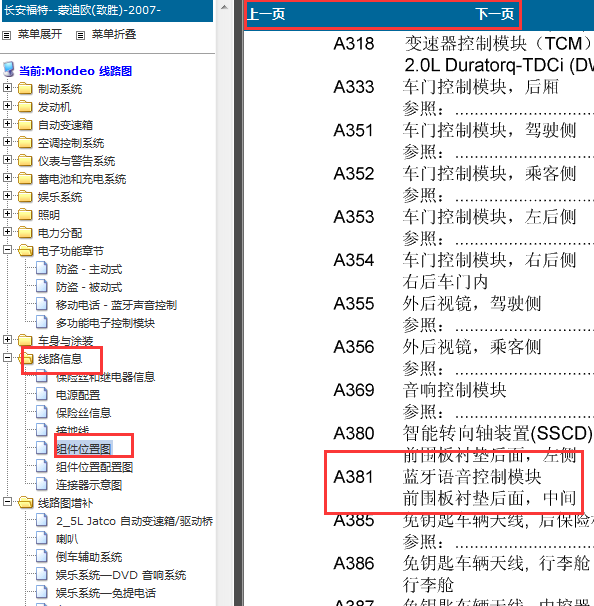Click the page icon for 多功能电子控制模块
The image size is (594, 606).
(x=42, y=322)
